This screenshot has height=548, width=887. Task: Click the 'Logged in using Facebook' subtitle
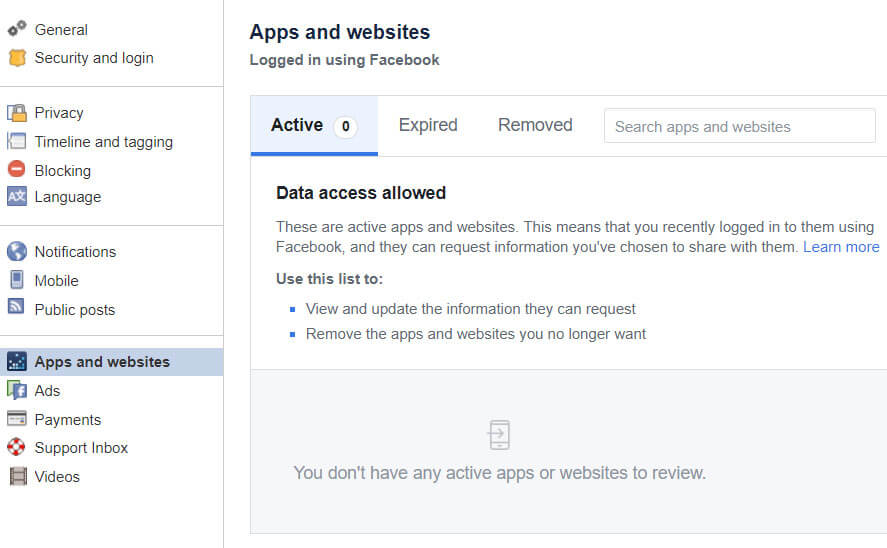(345, 60)
